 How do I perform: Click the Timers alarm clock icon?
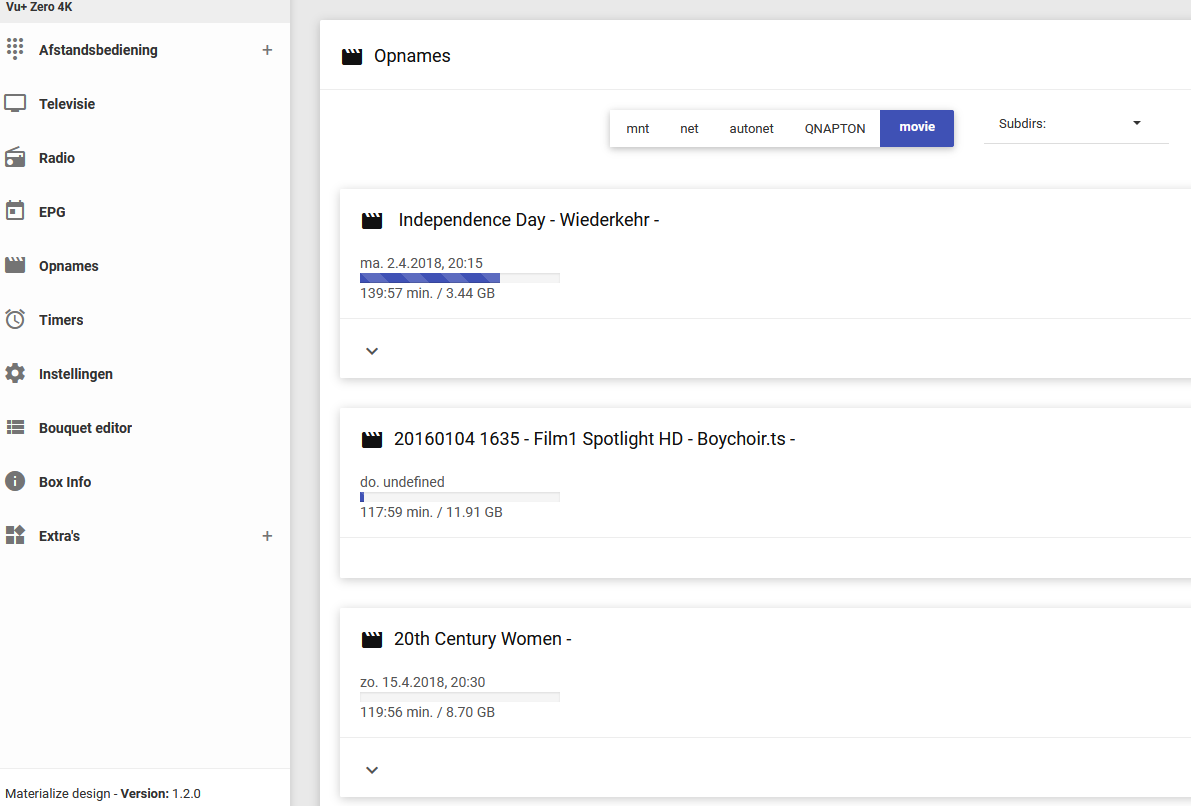[x=15, y=320]
